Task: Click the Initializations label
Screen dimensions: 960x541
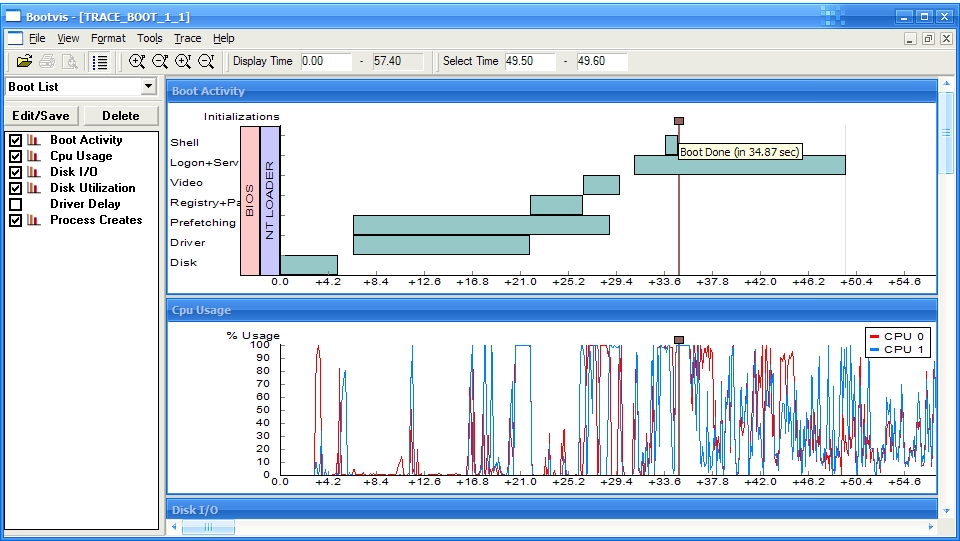Action: 241,116
